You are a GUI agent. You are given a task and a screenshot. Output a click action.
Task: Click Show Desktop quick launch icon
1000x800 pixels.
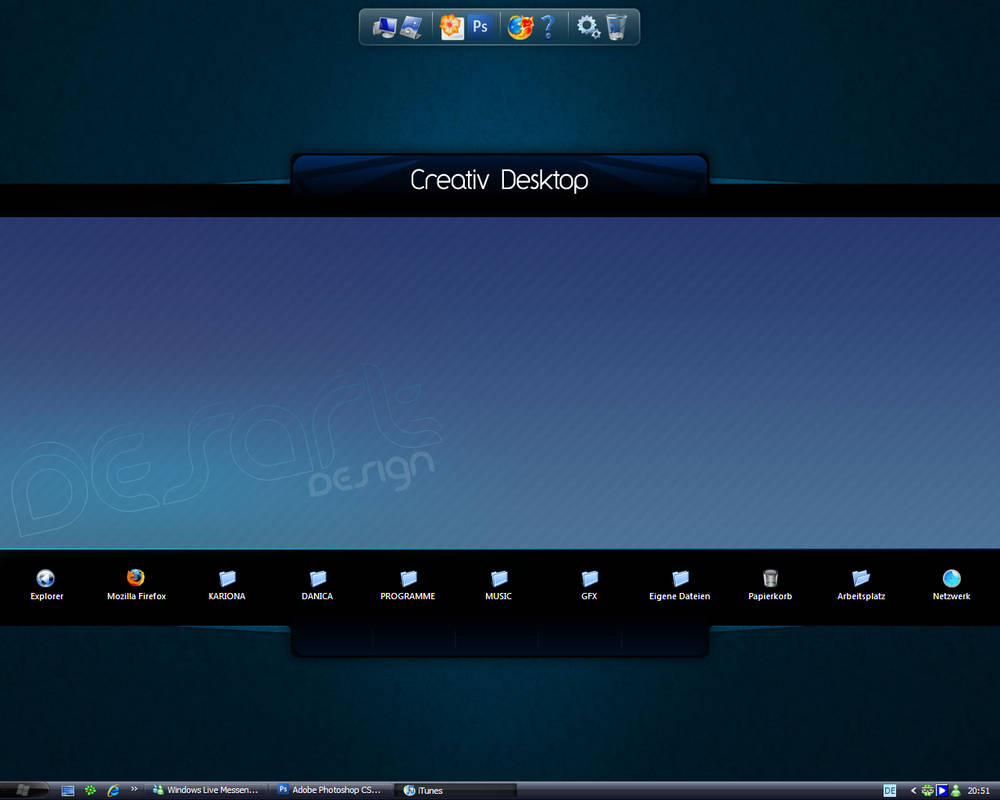tap(68, 790)
